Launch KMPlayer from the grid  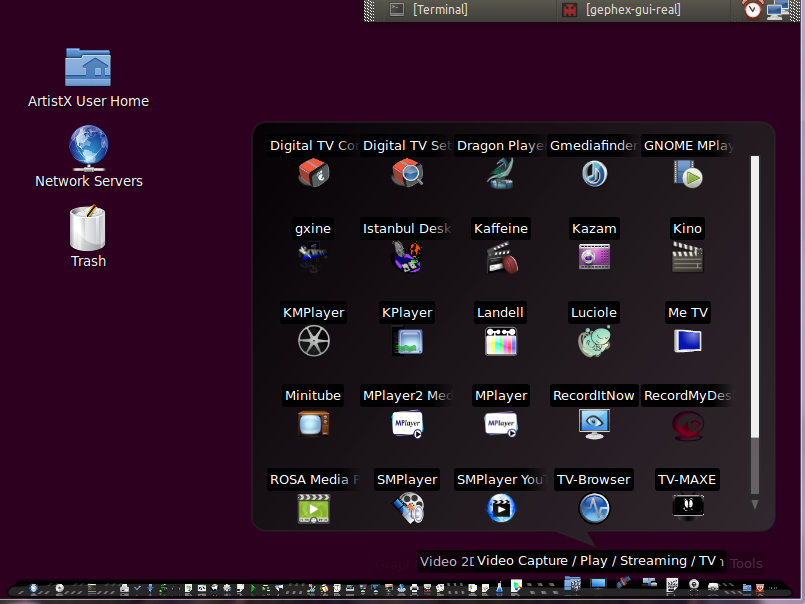point(313,341)
